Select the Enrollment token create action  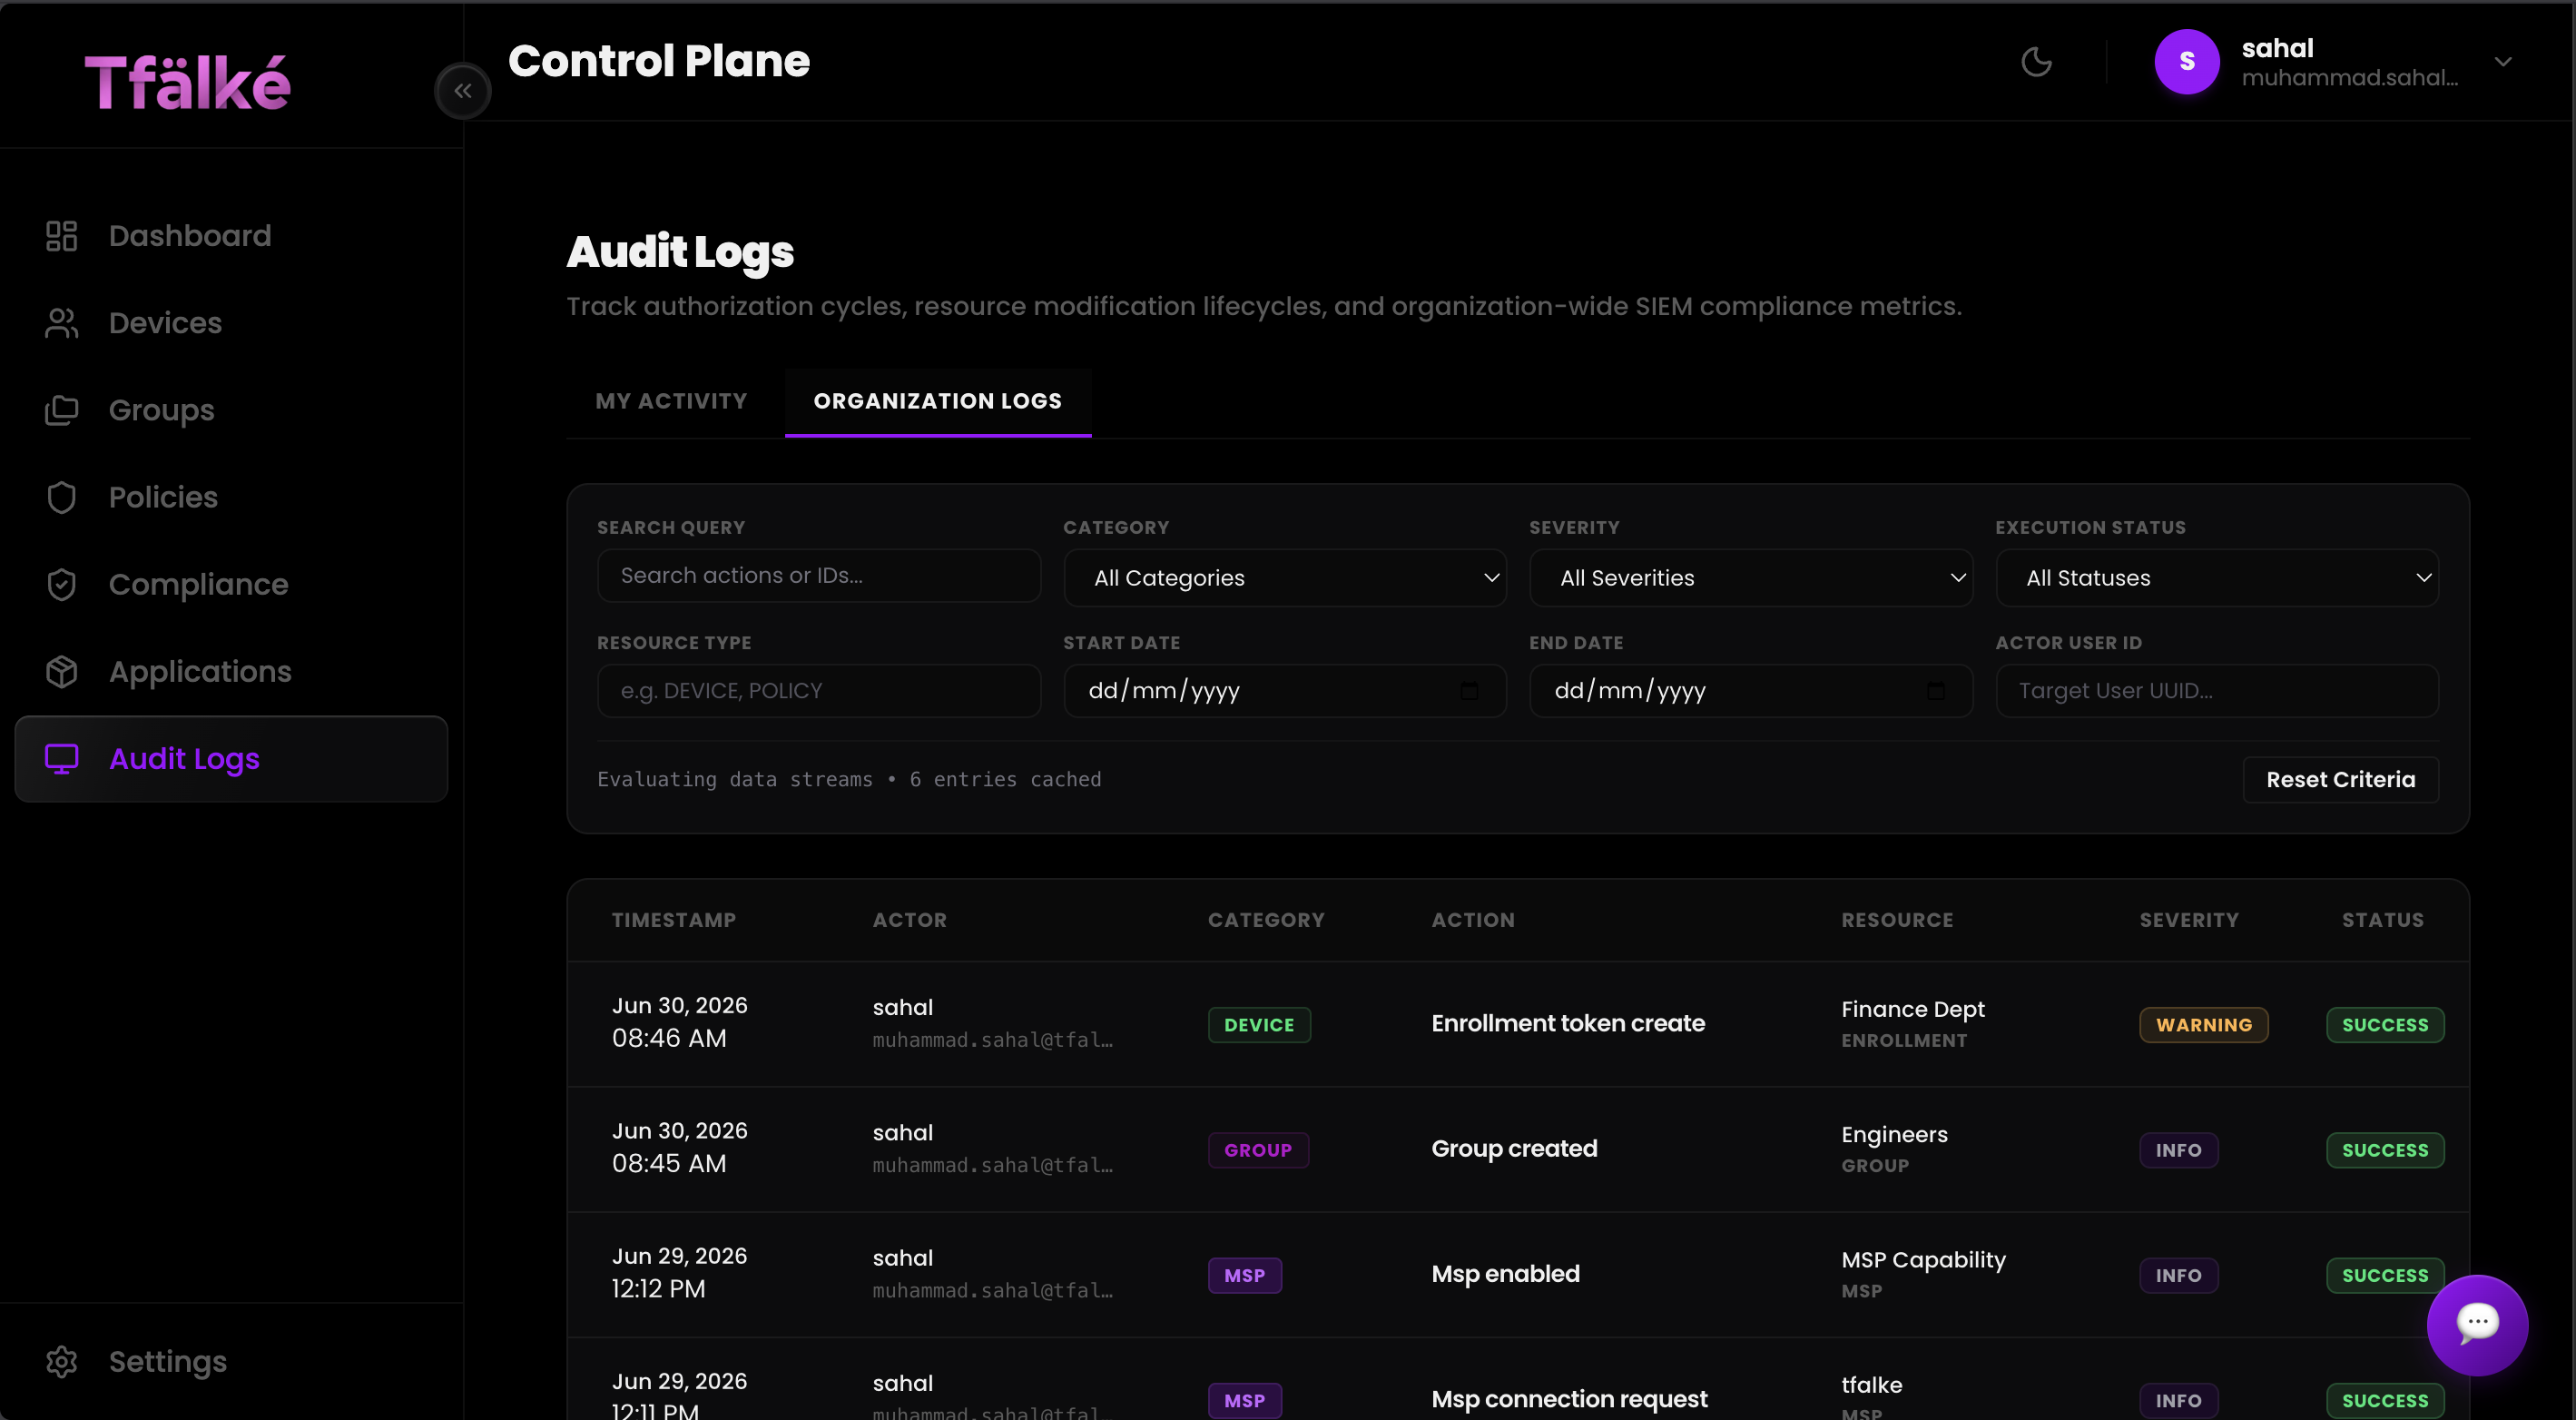click(1568, 1023)
